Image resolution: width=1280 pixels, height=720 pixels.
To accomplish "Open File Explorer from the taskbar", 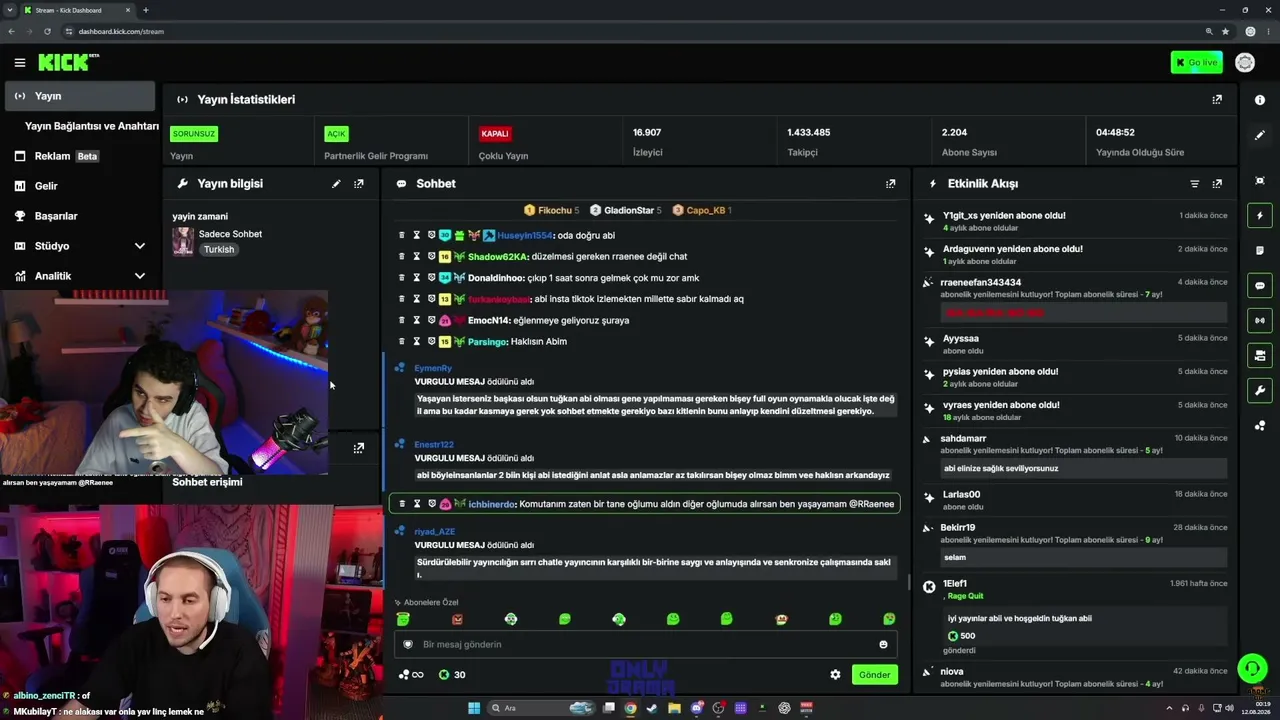I will 675,708.
